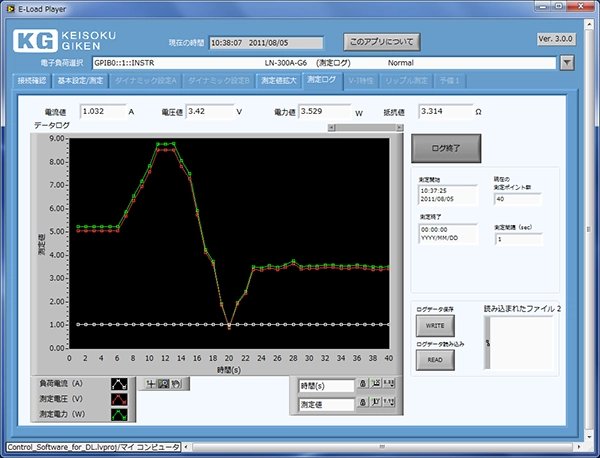Click the time axis one-time autoscale button
This screenshot has height=458, width=600.
coord(376,385)
